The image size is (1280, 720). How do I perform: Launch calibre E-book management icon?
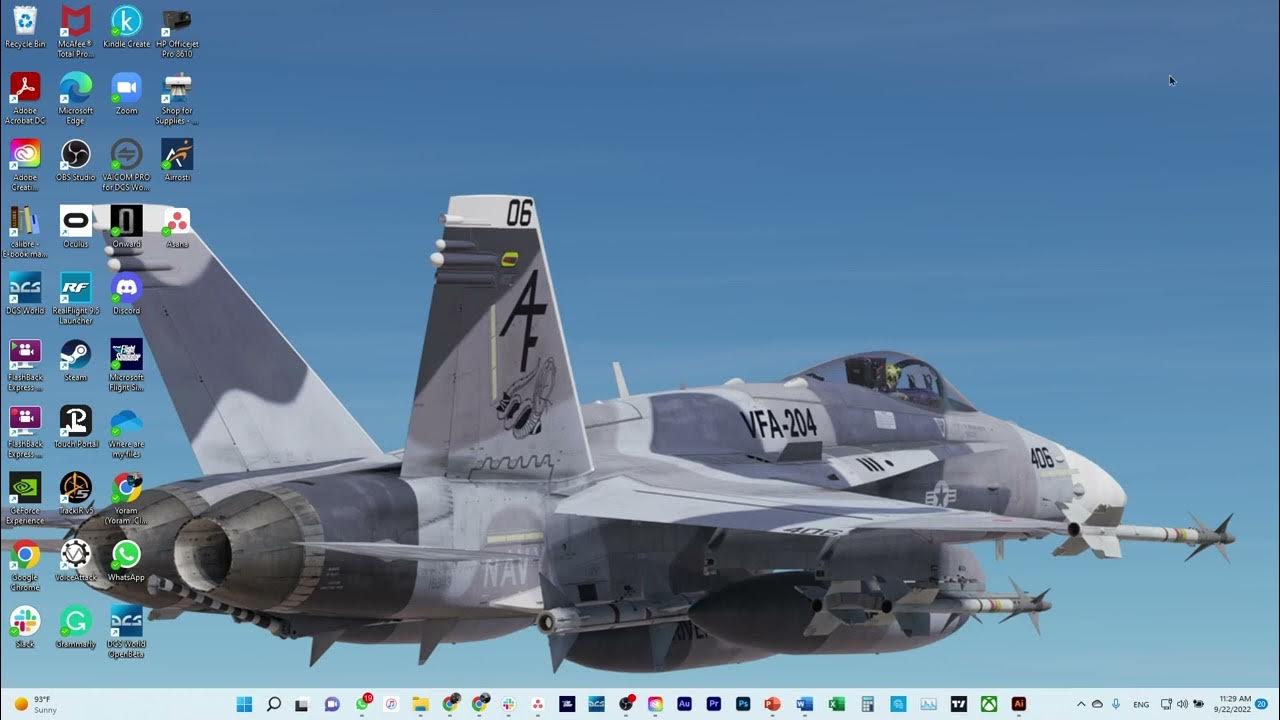click(25, 231)
